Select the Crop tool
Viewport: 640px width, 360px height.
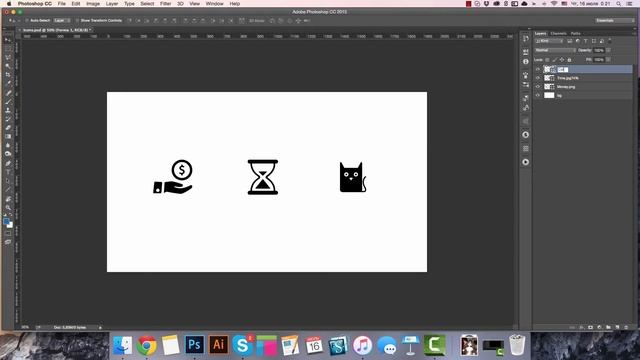tap(8, 74)
